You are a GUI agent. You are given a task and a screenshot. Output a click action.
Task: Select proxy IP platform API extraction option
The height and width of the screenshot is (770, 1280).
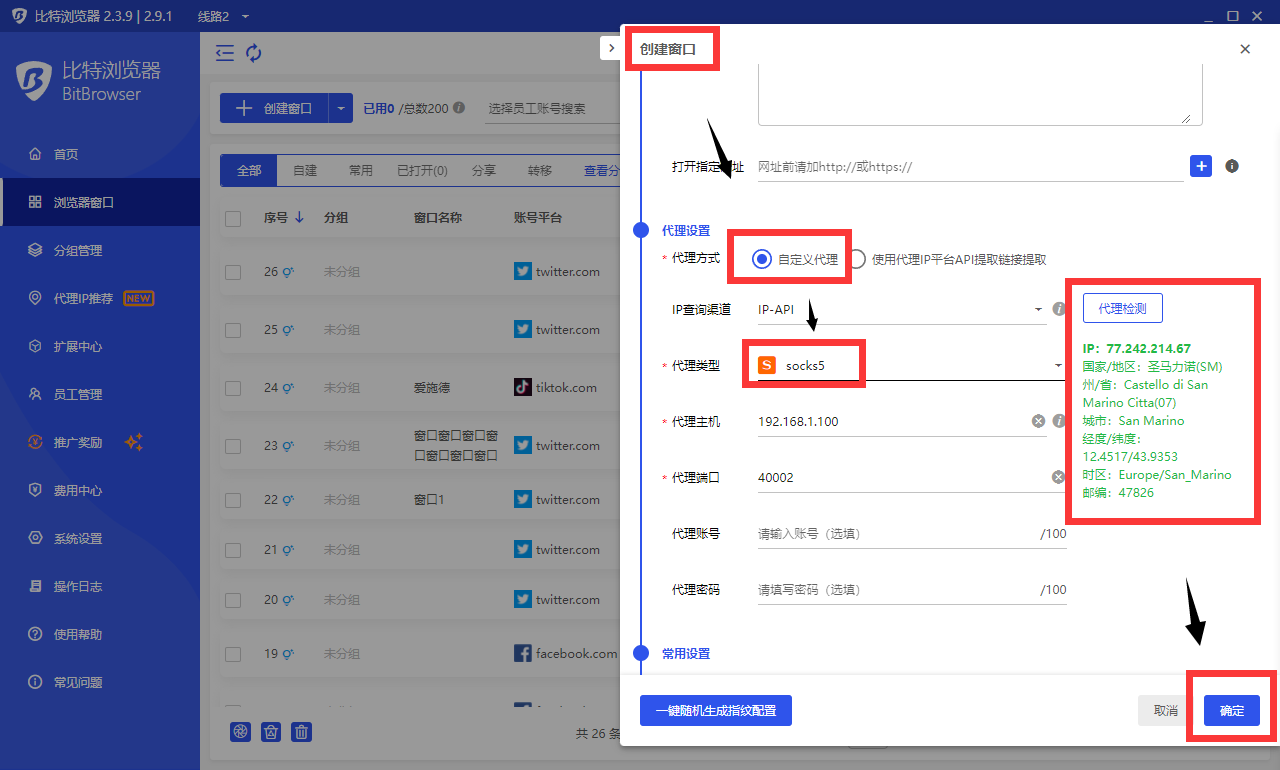[857, 259]
